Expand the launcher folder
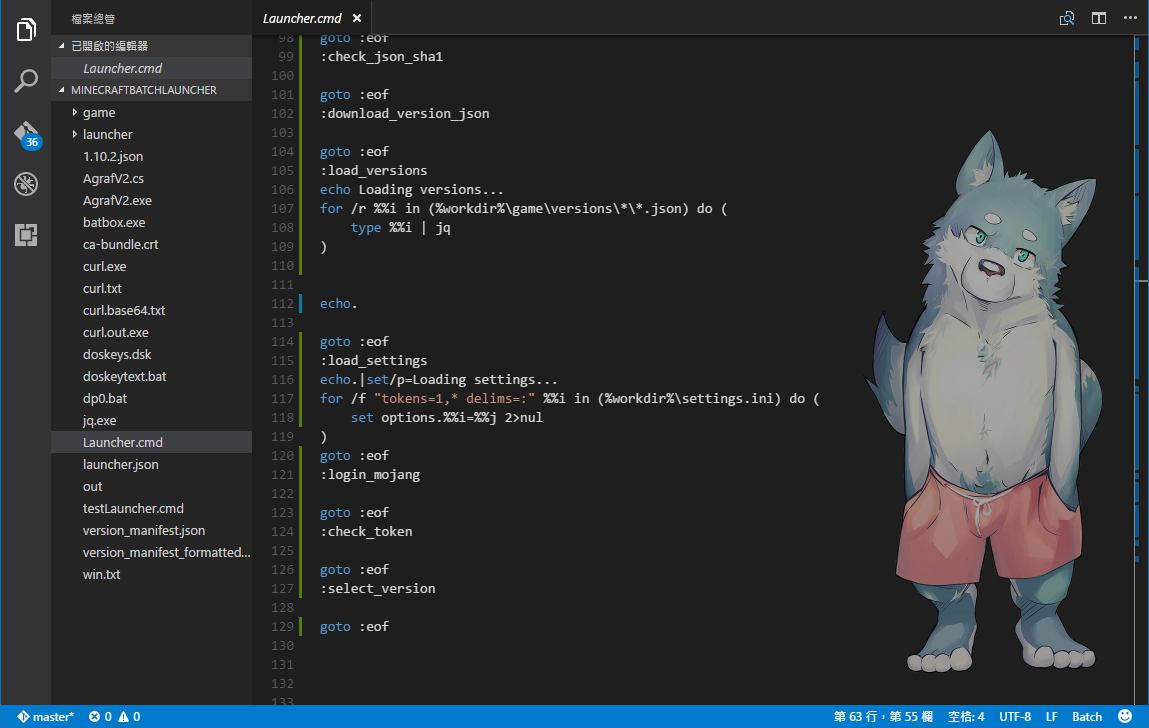The width and height of the screenshot is (1149, 728). 152,134
